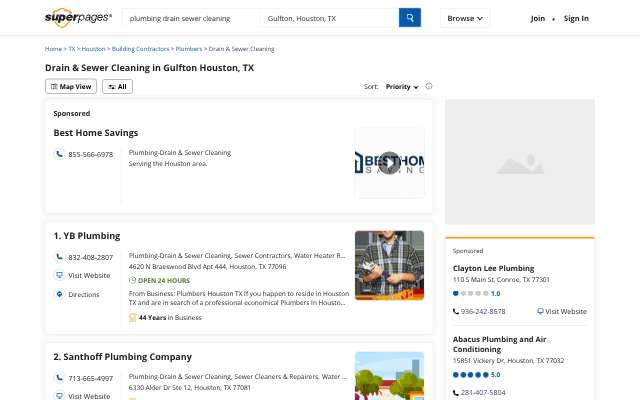The height and width of the screenshot is (400, 640).
Task: Play the Best Home Savings video
Action: click(389, 163)
